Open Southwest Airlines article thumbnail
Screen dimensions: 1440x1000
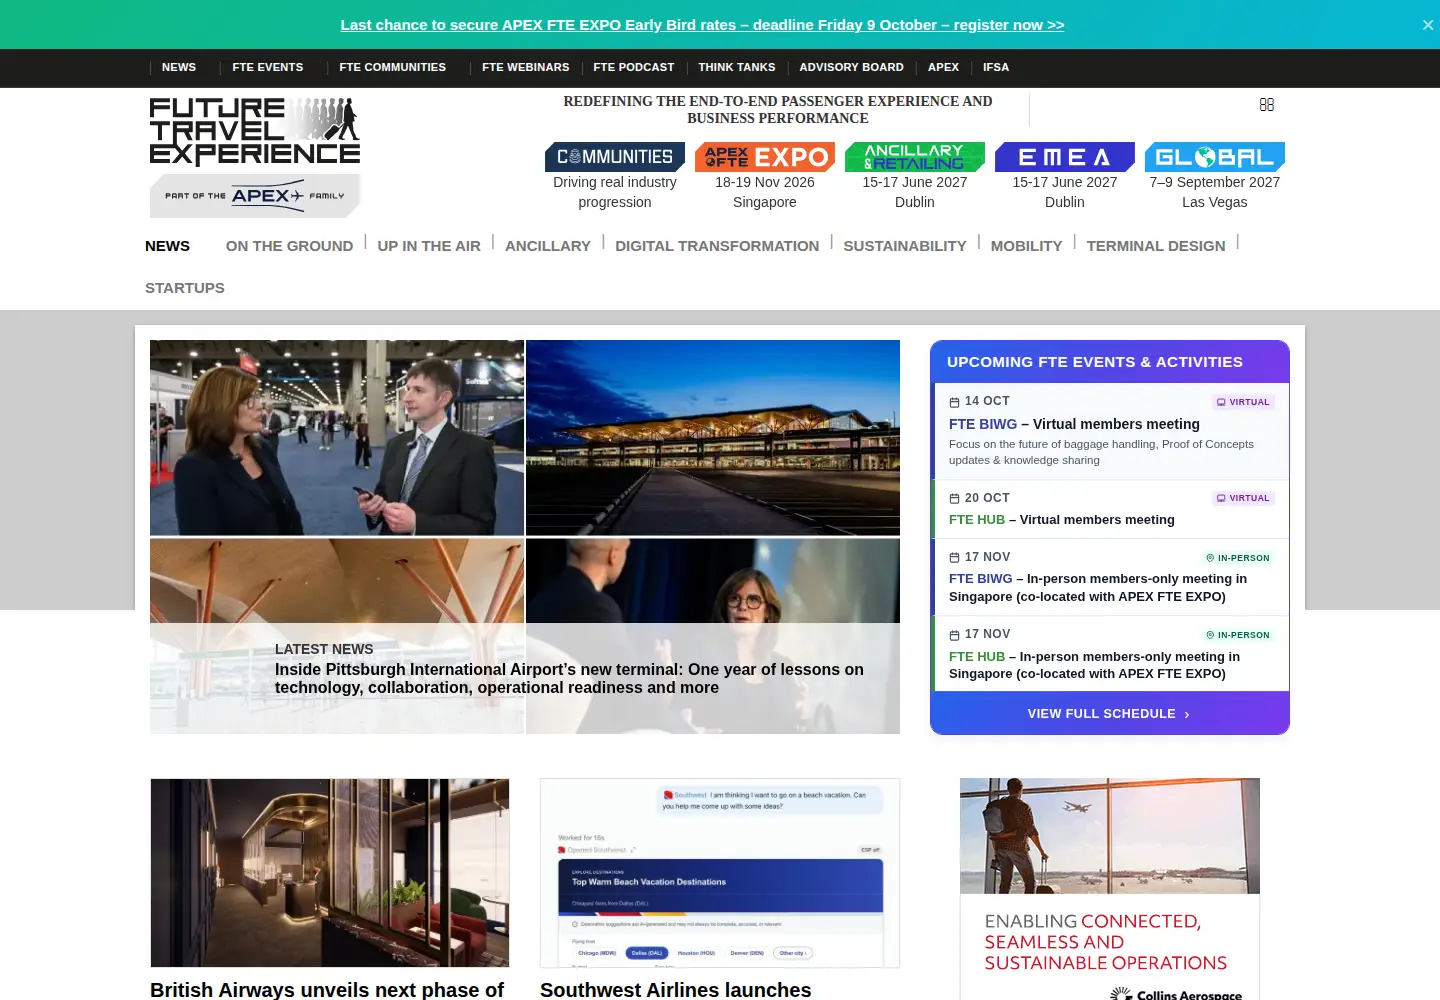(720, 873)
